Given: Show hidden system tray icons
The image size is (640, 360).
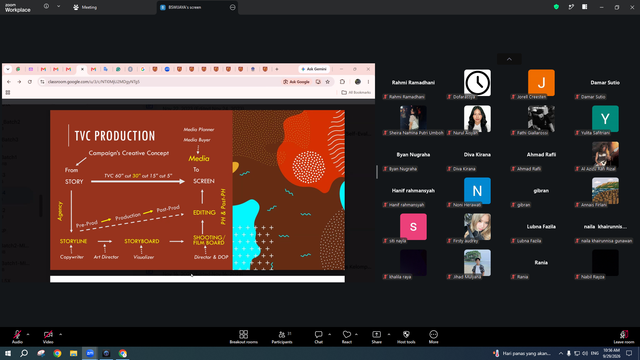Looking at the screenshot, I should (x=561, y=353).
